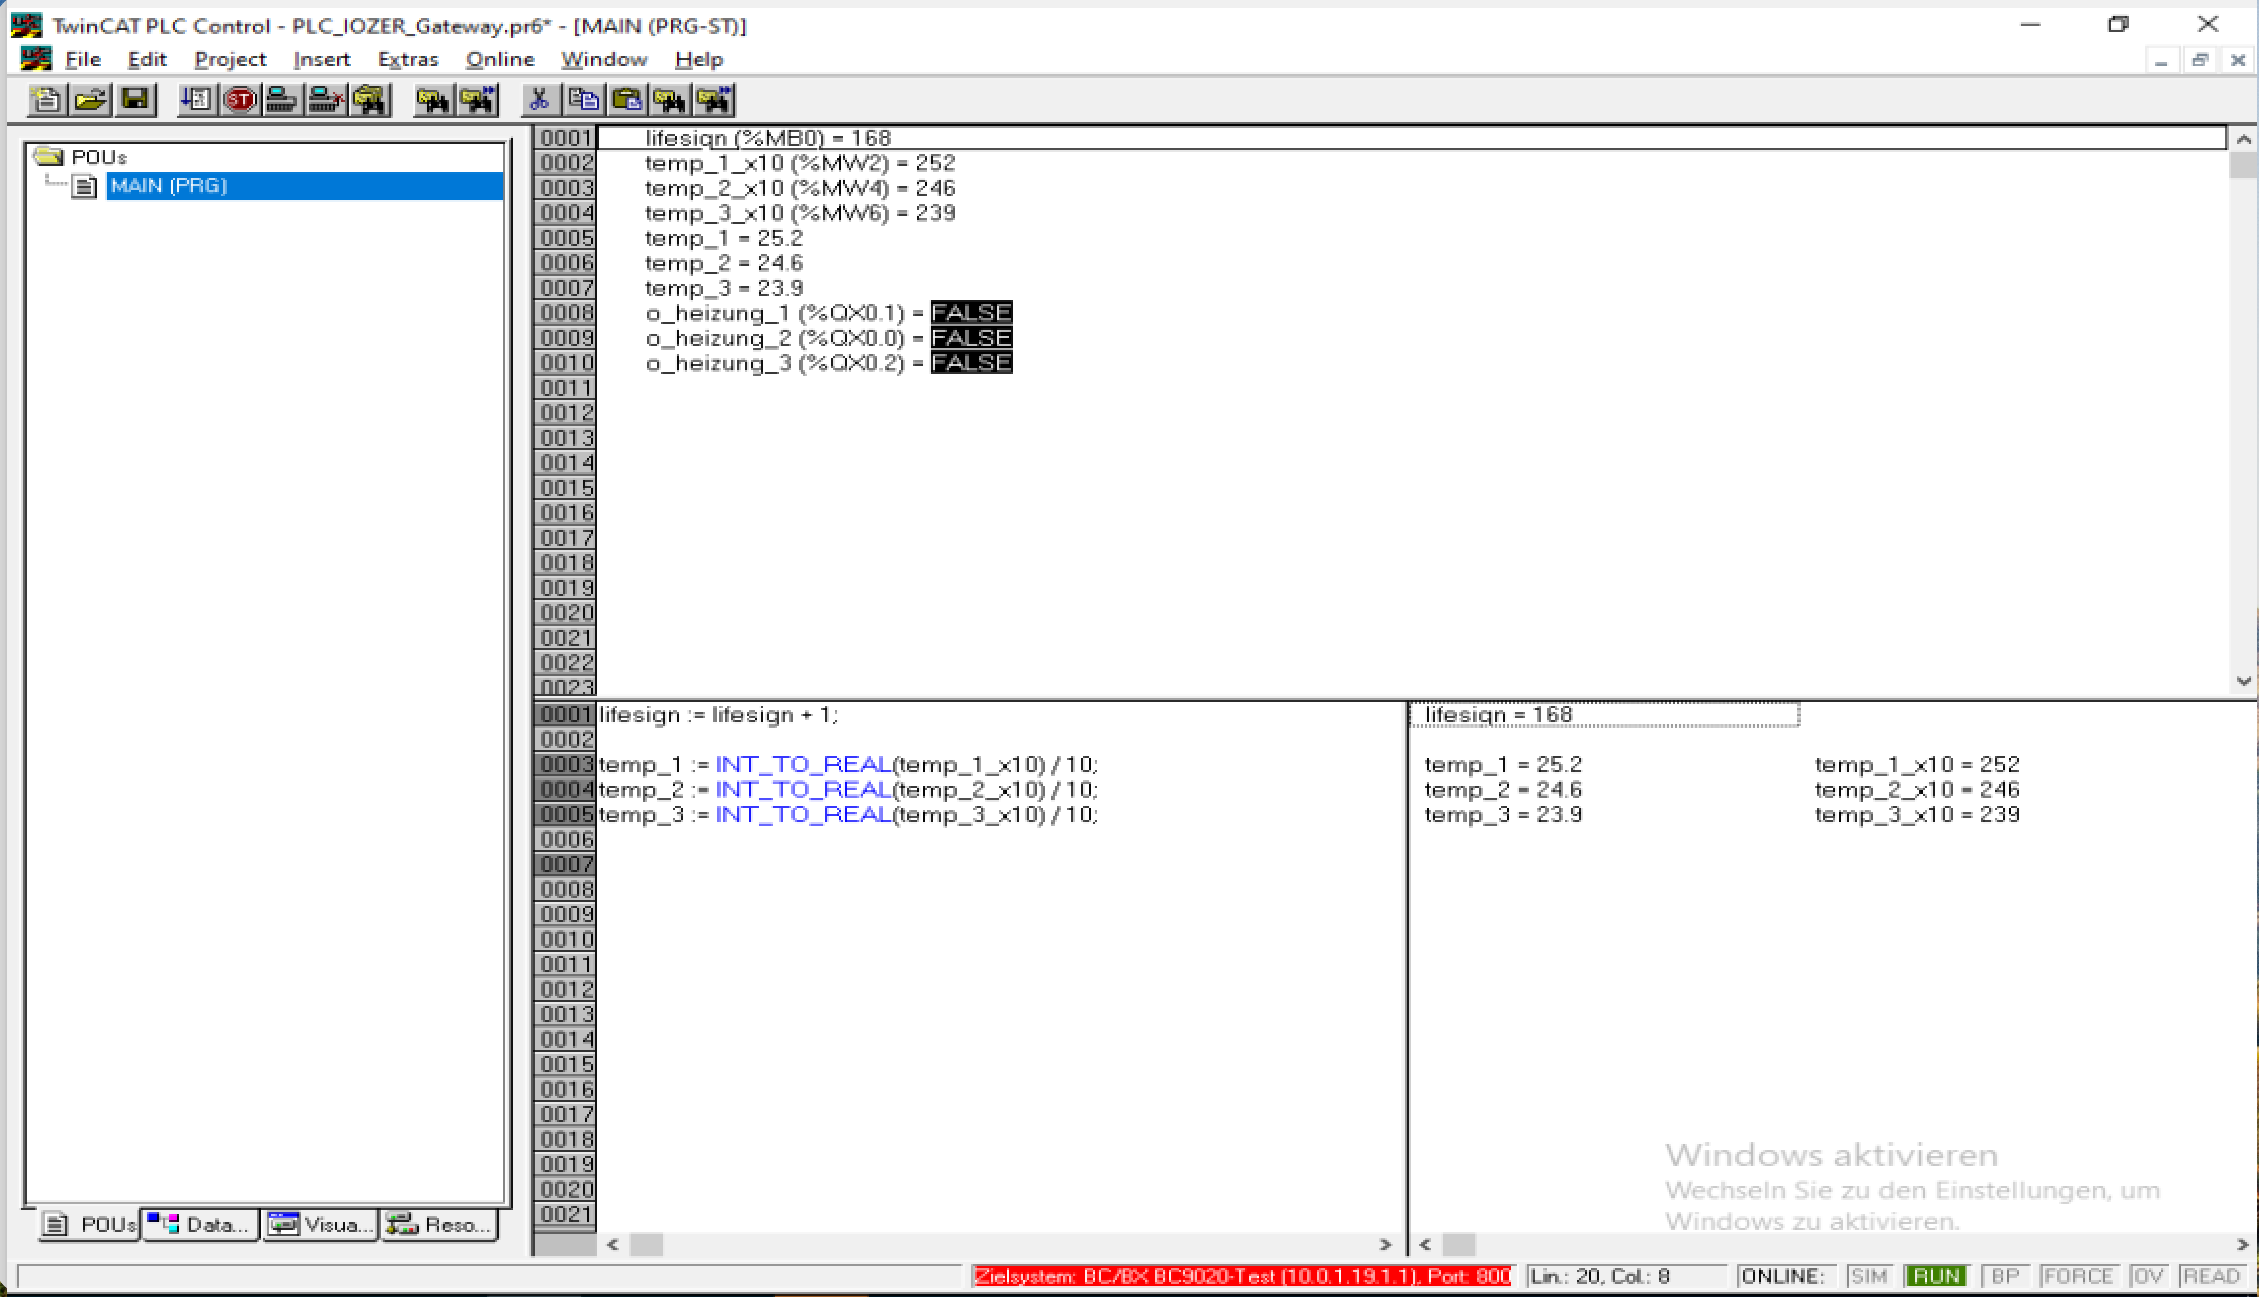
Task: Stop the PLC with the red stop icon
Action: (240, 100)
